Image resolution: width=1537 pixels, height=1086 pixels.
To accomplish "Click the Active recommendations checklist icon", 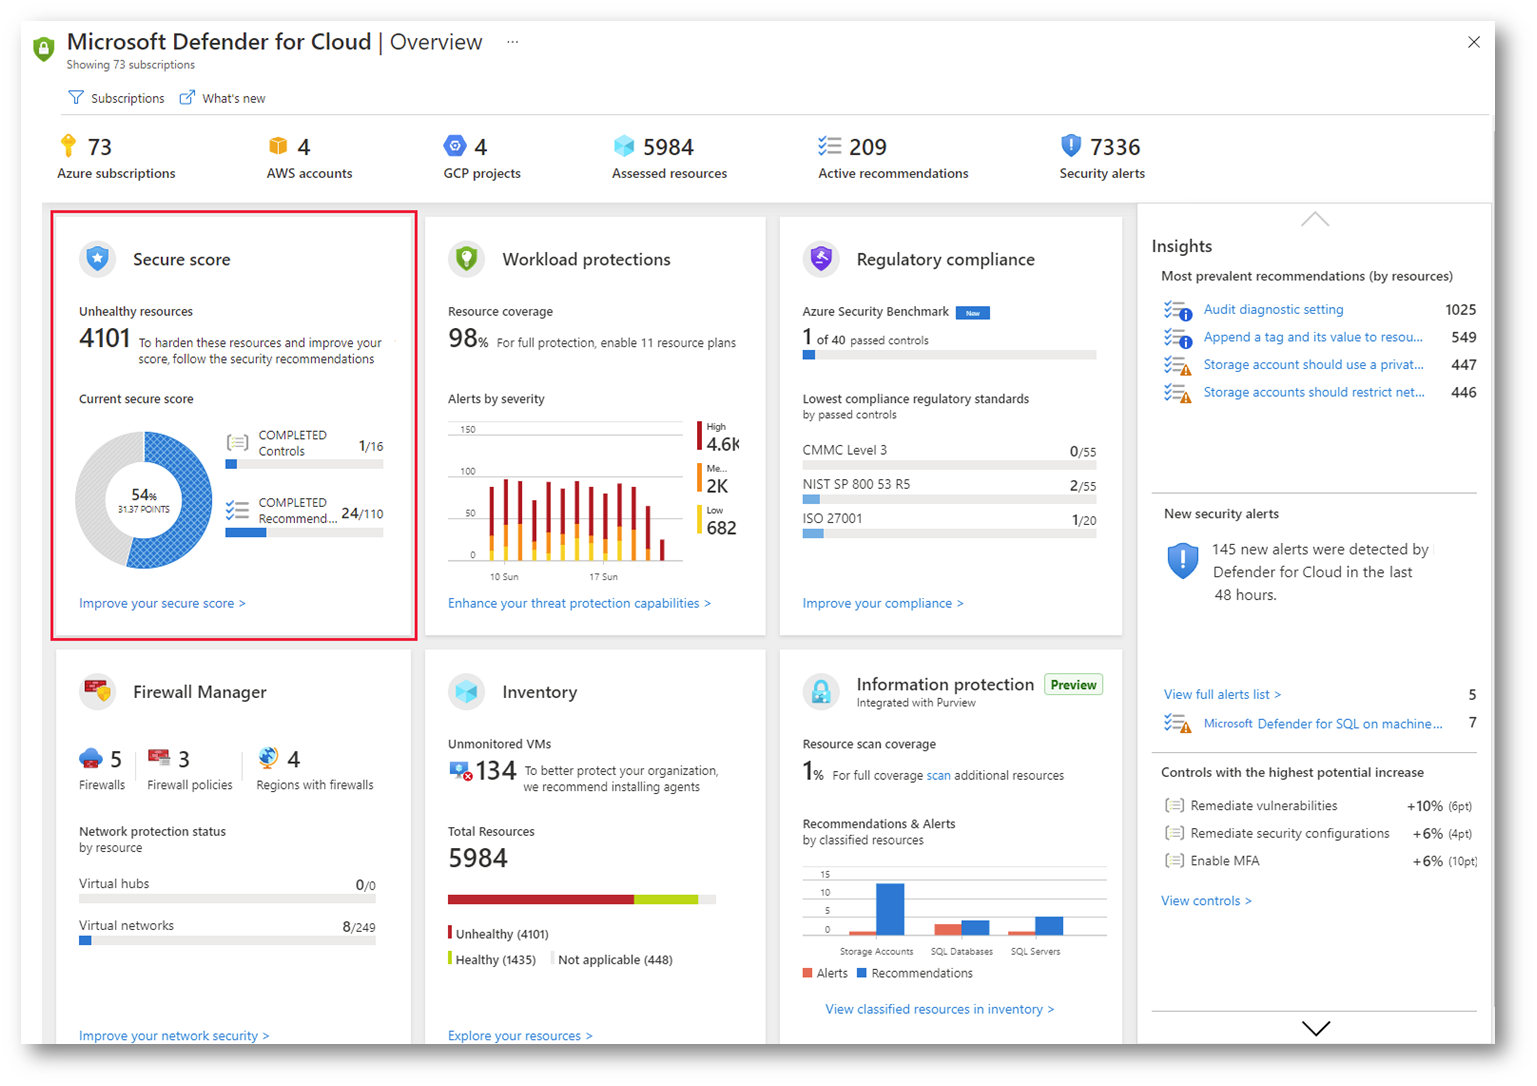I will click(829, 146).
